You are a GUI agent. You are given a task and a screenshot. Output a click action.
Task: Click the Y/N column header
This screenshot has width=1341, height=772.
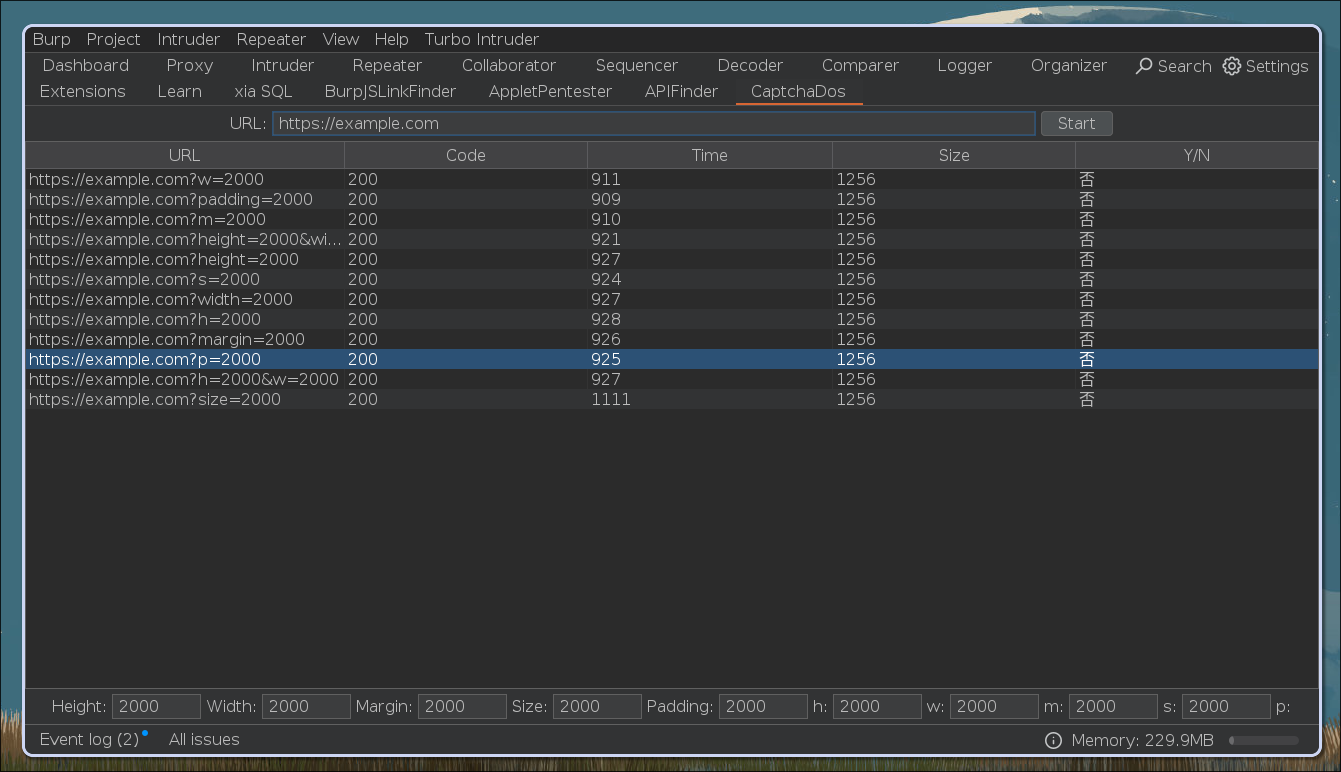[1197, 155]
